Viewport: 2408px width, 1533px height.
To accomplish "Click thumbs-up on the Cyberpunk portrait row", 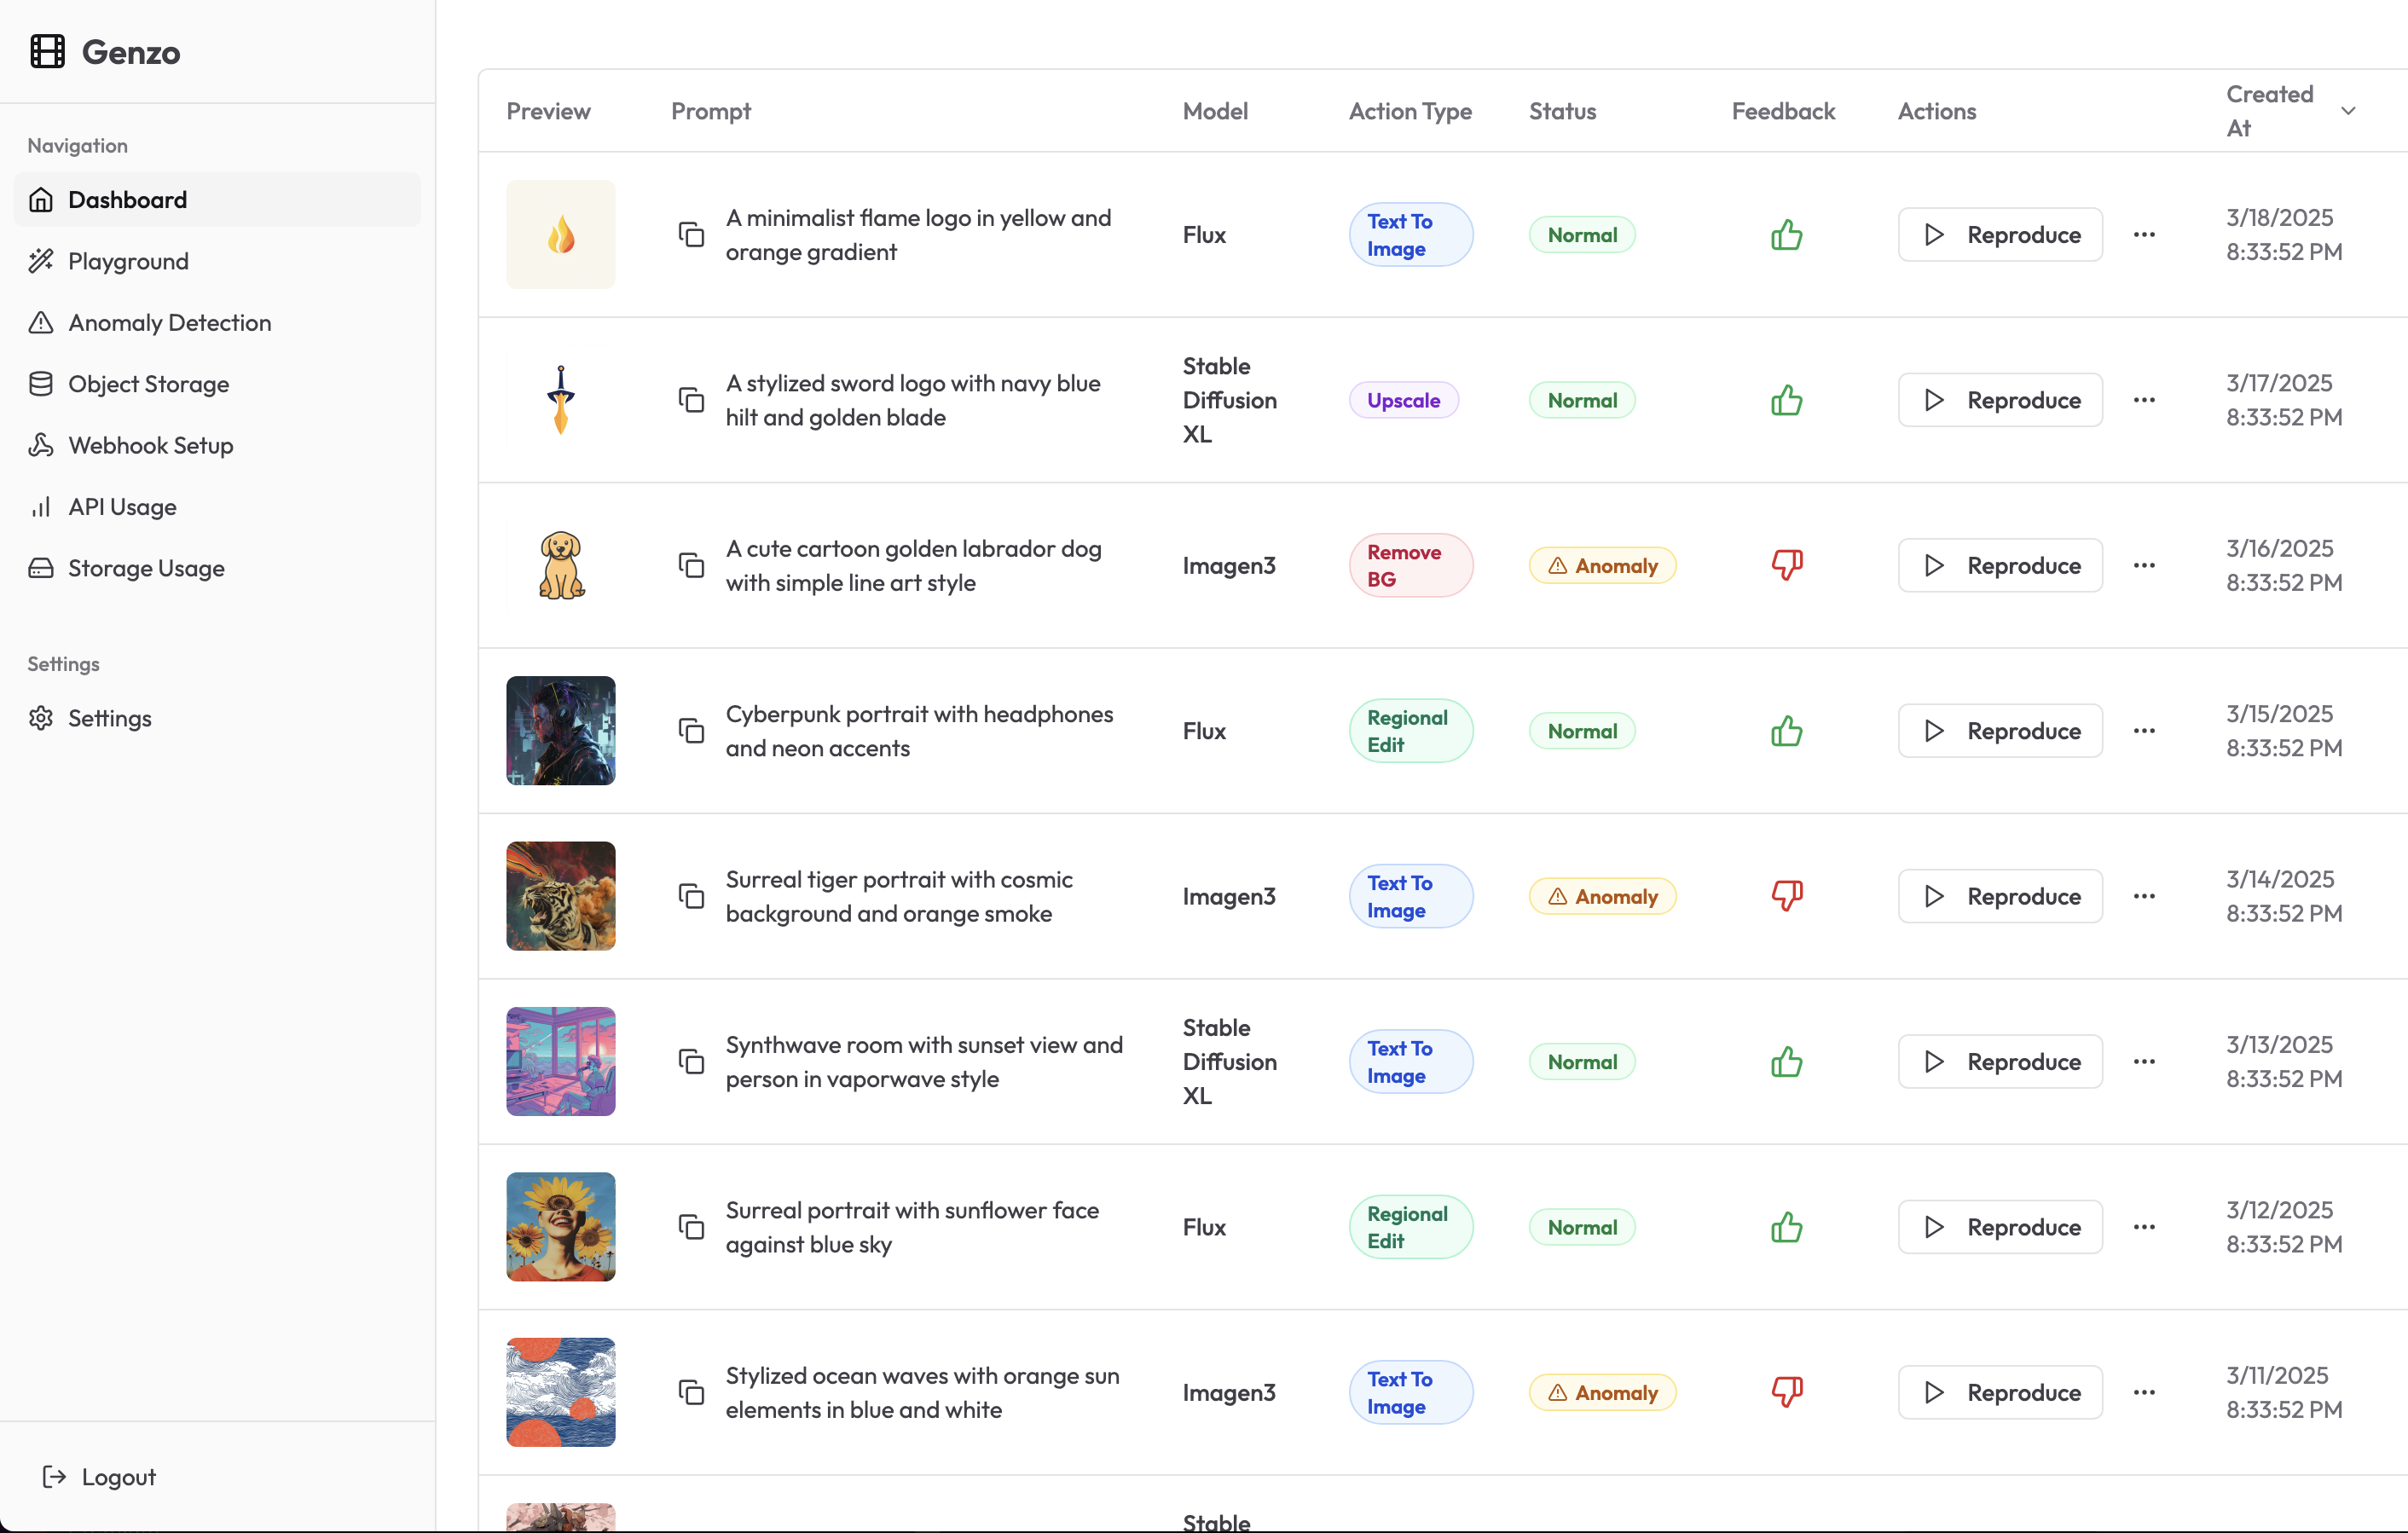I will tap(1786, 731).
